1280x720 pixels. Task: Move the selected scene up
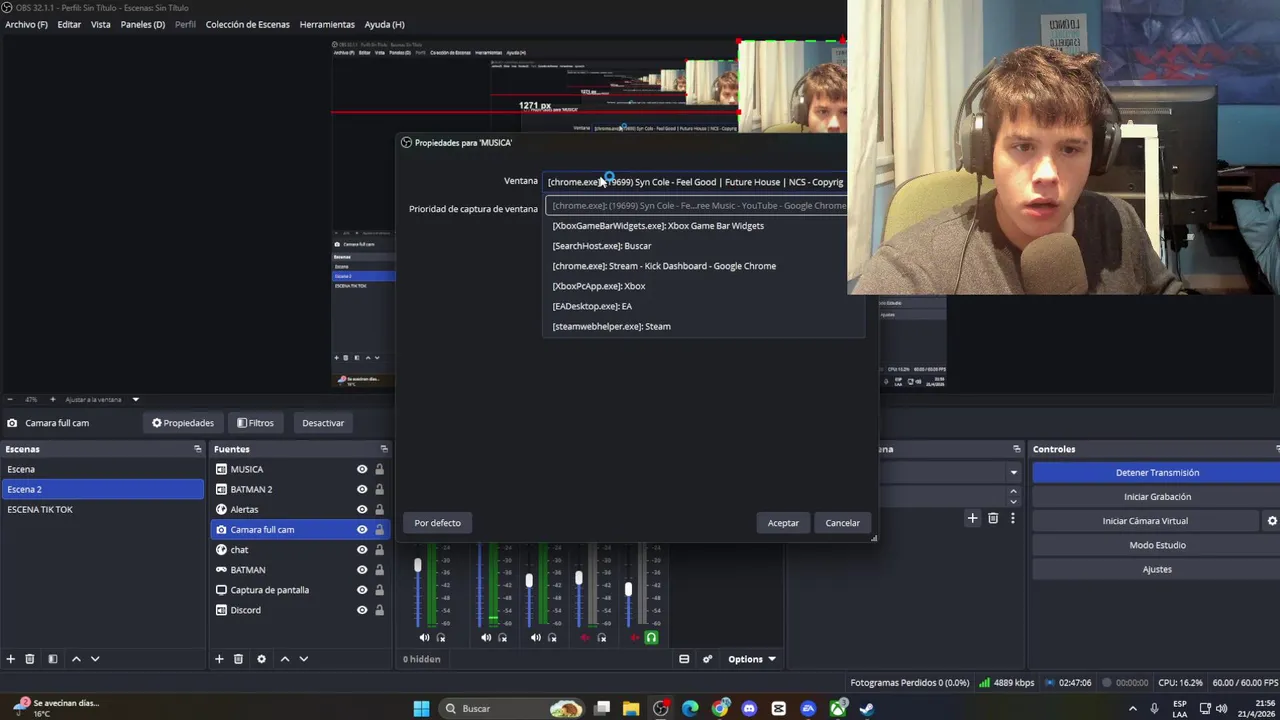pyautogui.click(x=76, y=659)
